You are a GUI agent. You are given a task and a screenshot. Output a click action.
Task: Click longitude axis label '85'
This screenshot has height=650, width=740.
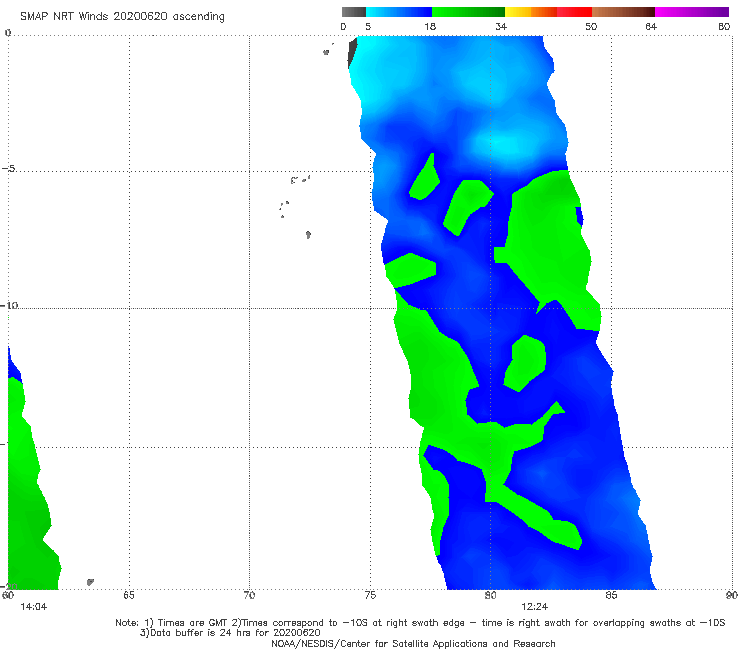[611, 595]
